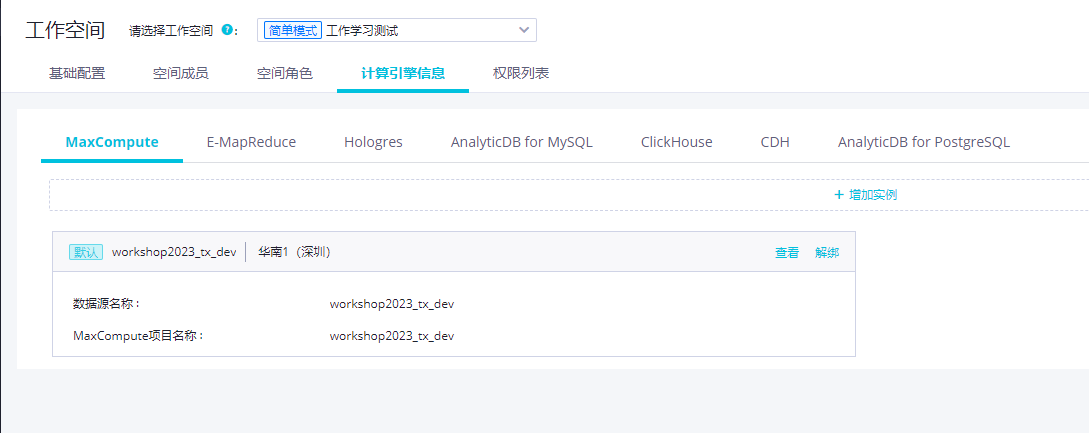Open the ClickHouse engine tab
1089x433 pixels.
pyautogui.click(x=676, y=142)
